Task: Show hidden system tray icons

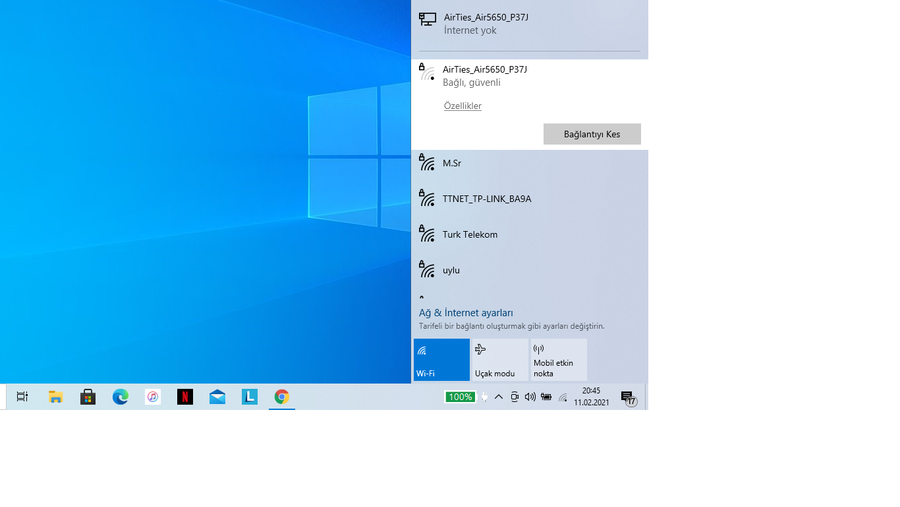Action: (499, 397)
